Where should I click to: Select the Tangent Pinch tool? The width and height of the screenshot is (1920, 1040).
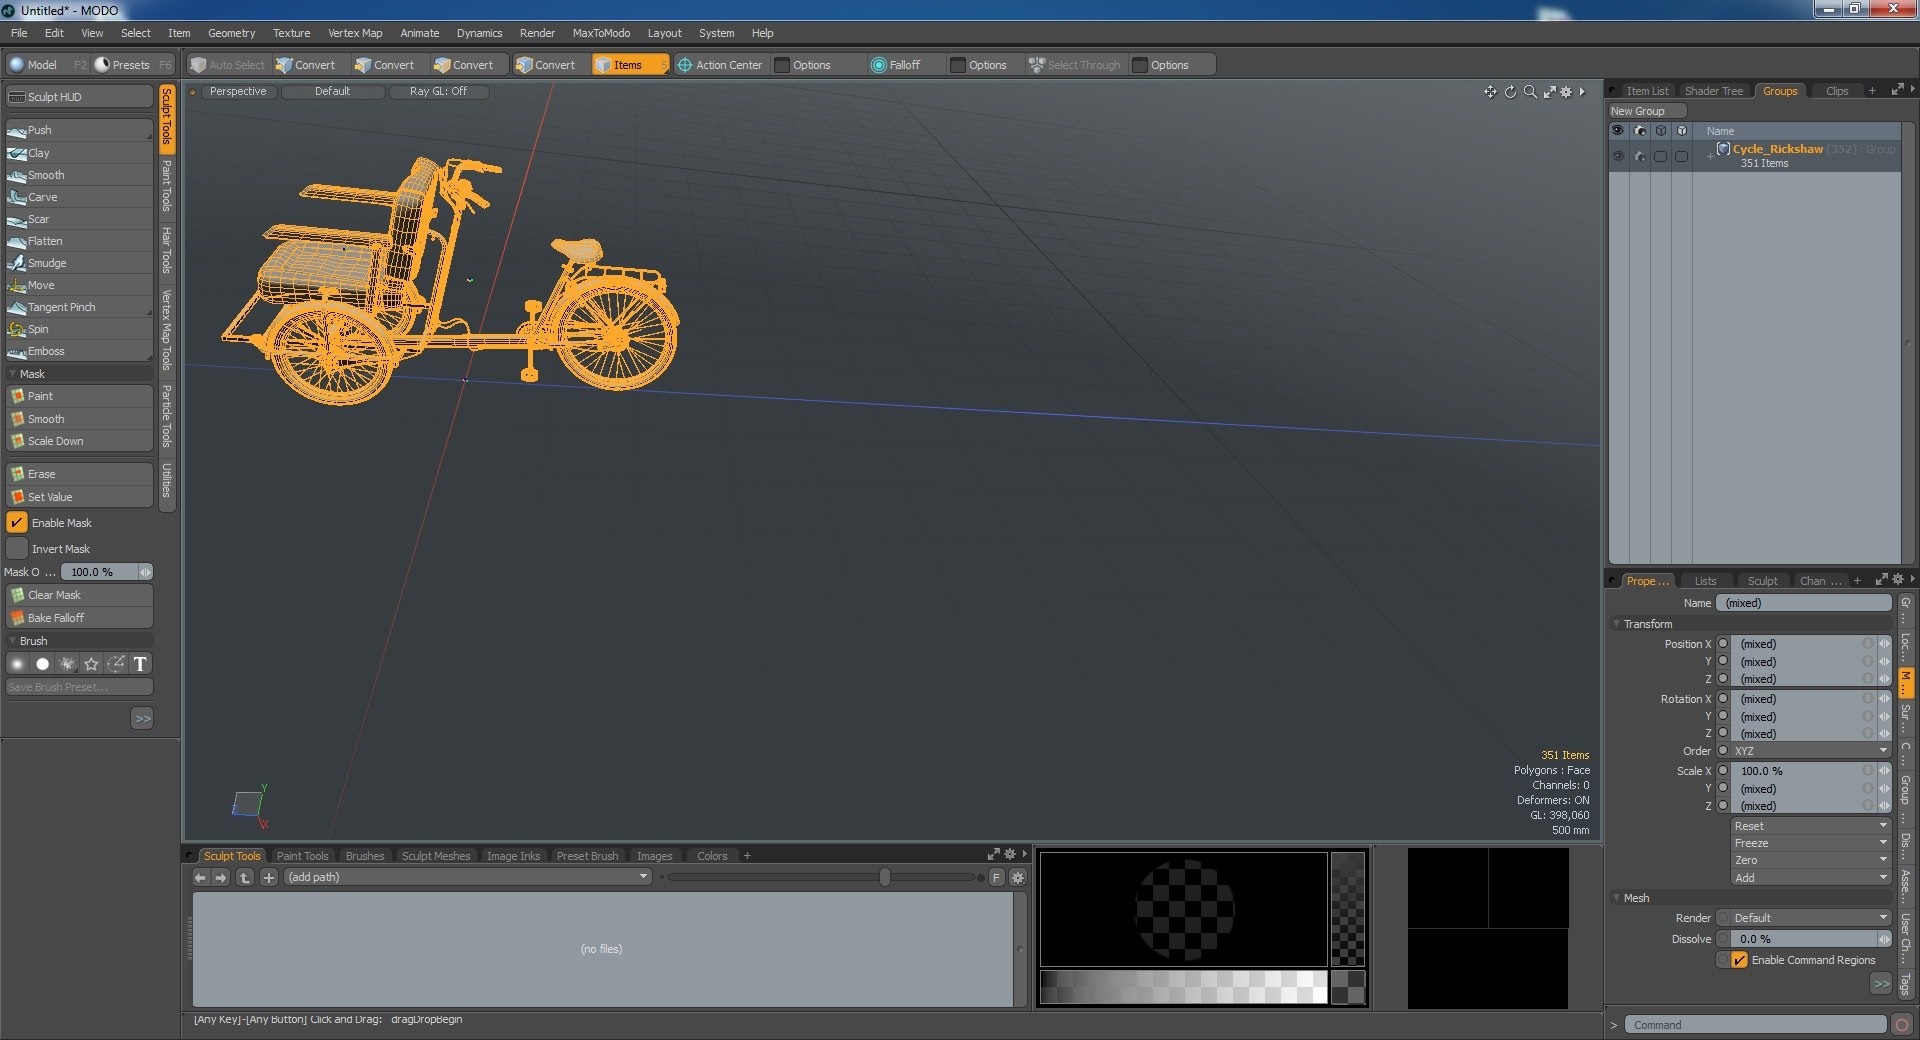(x=79, y=307)
